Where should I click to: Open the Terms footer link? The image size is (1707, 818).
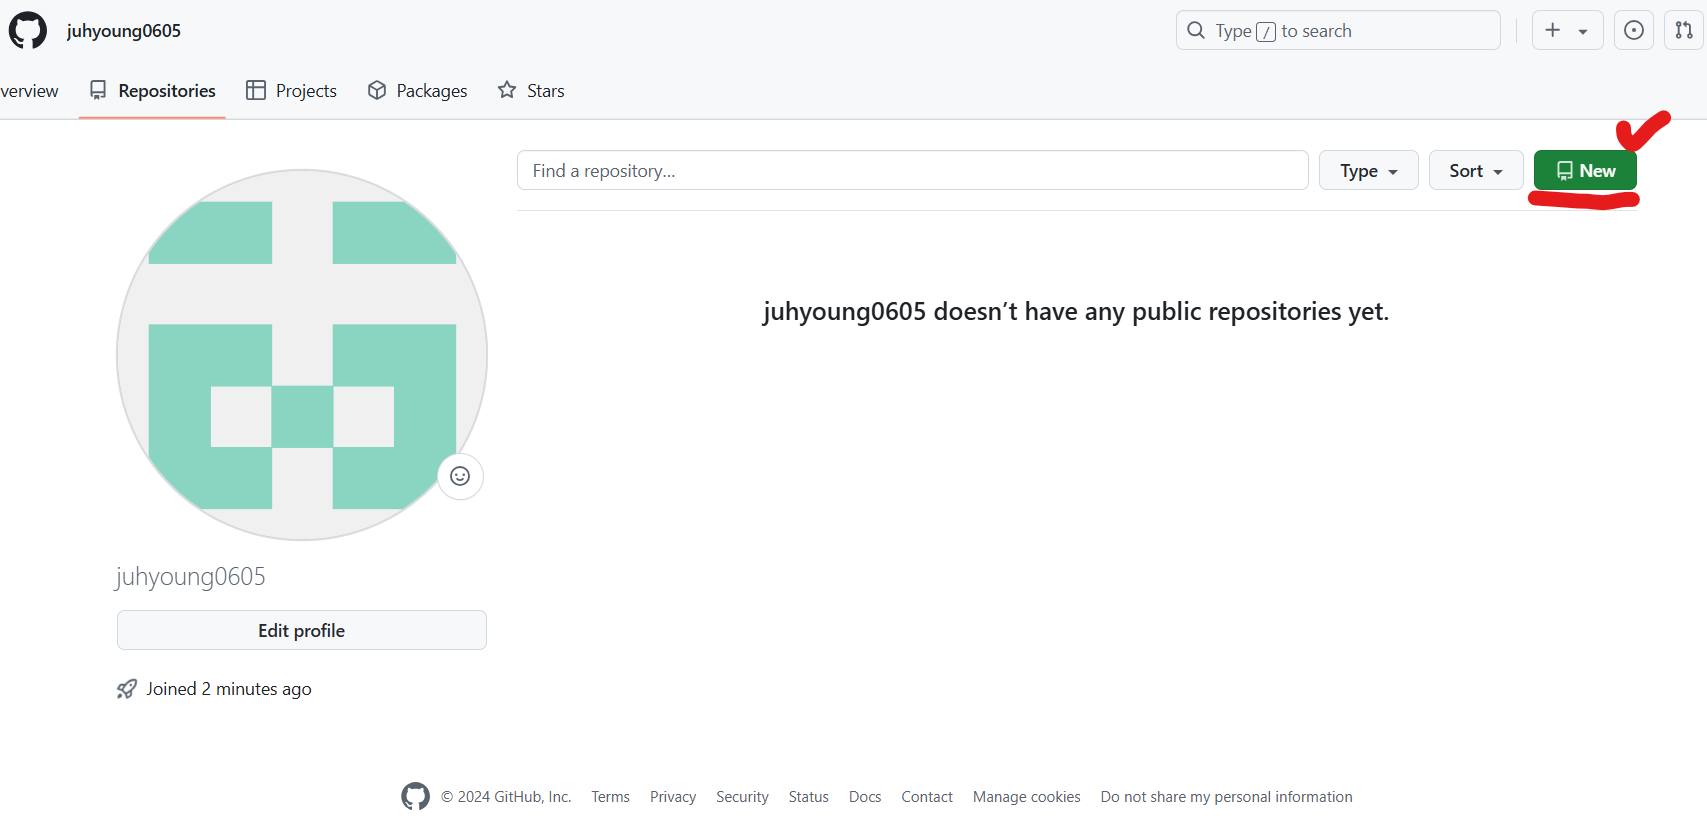pos(610,797)
